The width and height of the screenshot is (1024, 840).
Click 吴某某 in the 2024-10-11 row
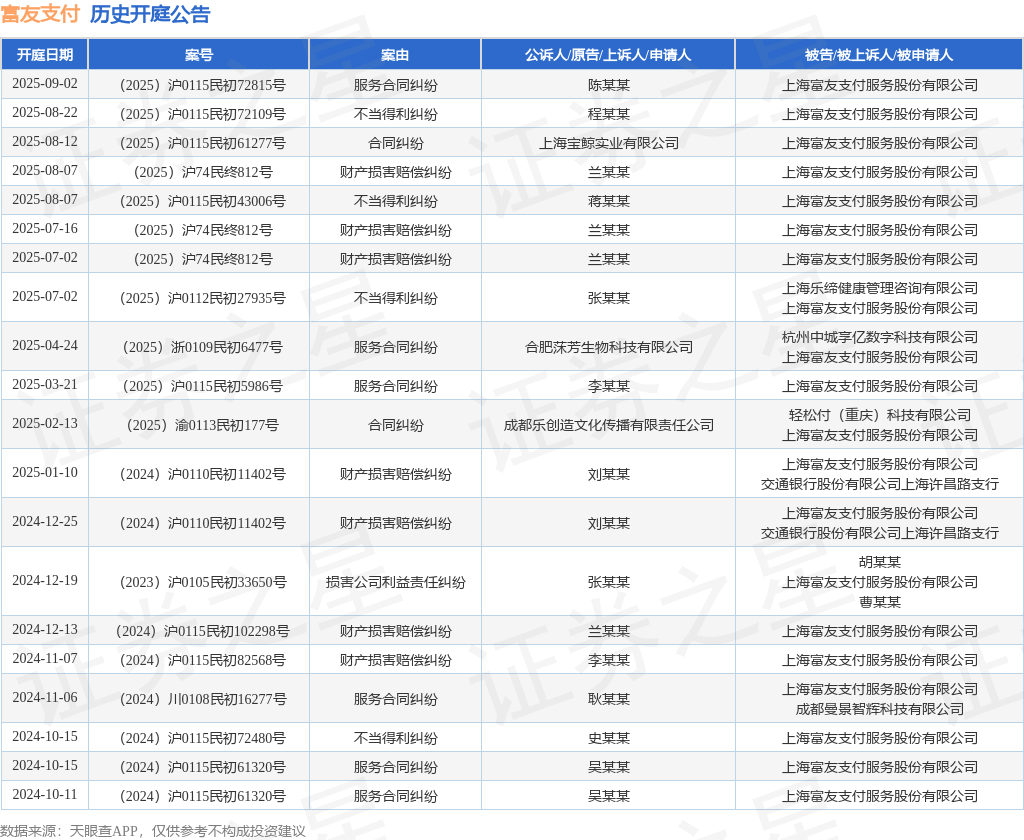pyautogui.click(x=609, y=796)
